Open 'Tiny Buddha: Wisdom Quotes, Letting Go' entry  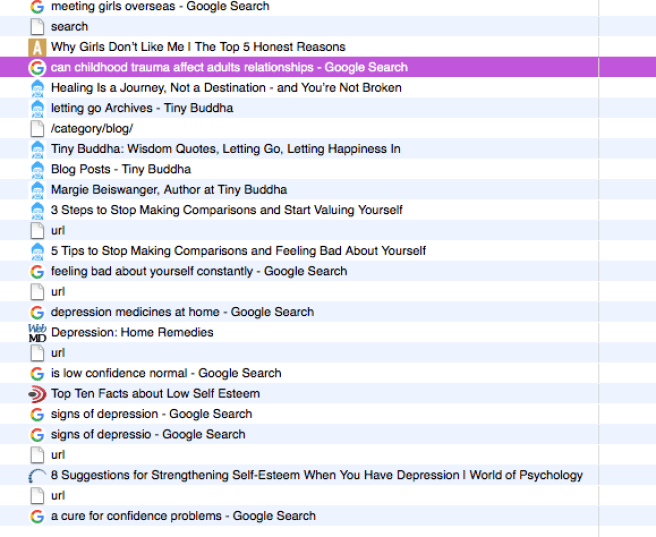tap(225, 149)
